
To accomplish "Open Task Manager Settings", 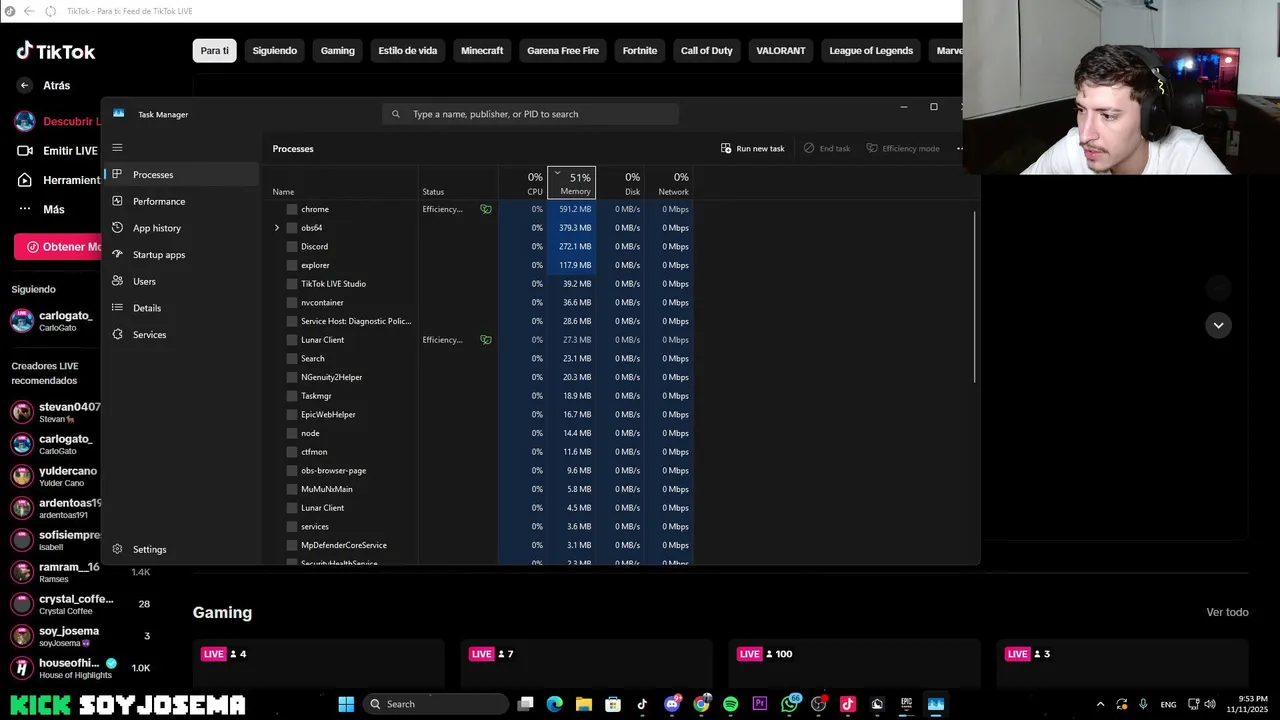I will [182, 549].
